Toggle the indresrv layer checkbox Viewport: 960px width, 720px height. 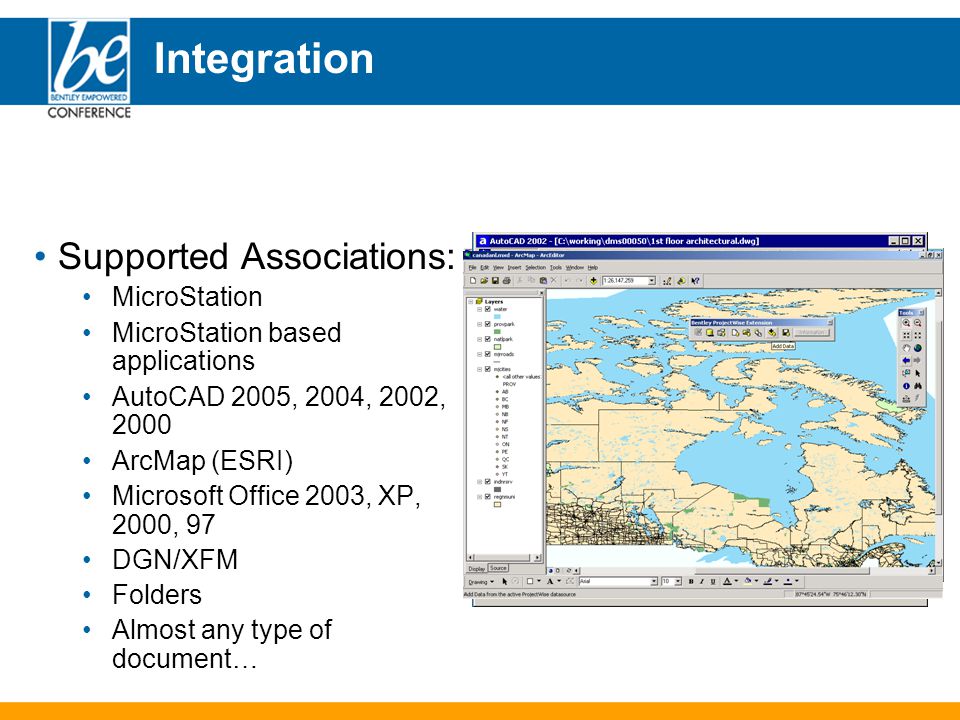(488, 482)
